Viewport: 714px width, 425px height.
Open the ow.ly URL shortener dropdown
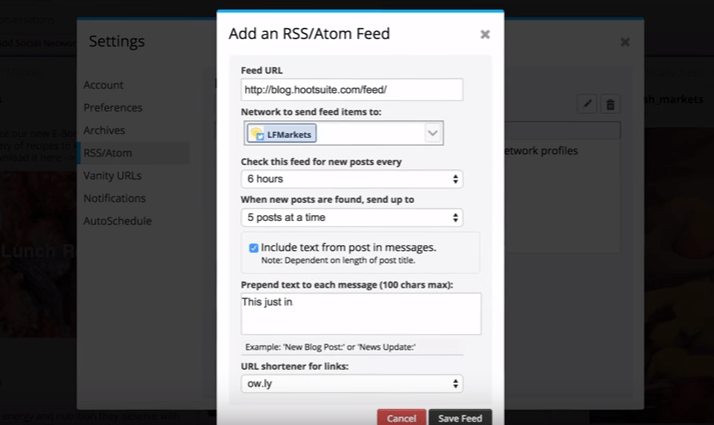(352, 384)
